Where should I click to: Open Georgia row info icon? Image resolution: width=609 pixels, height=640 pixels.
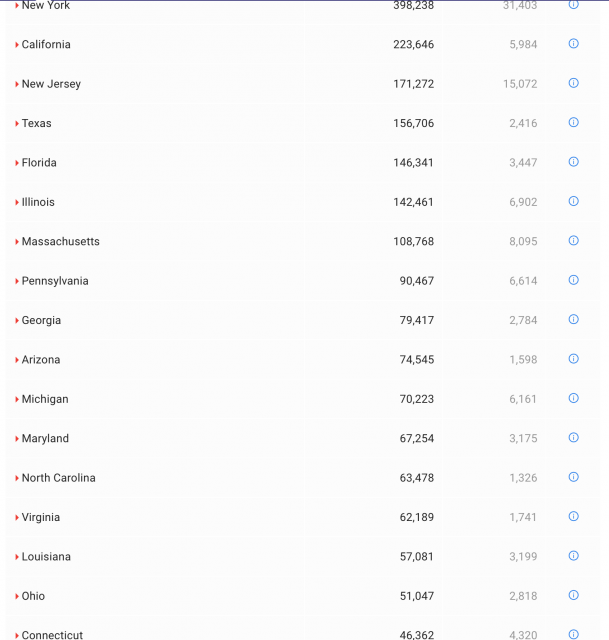coord(573,320)
